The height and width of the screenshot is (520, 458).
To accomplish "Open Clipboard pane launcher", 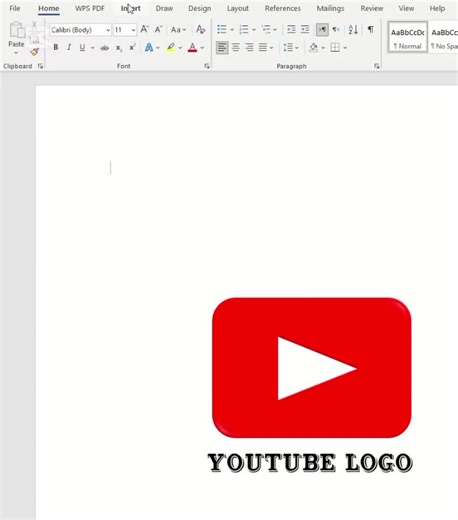I will 40,66.
